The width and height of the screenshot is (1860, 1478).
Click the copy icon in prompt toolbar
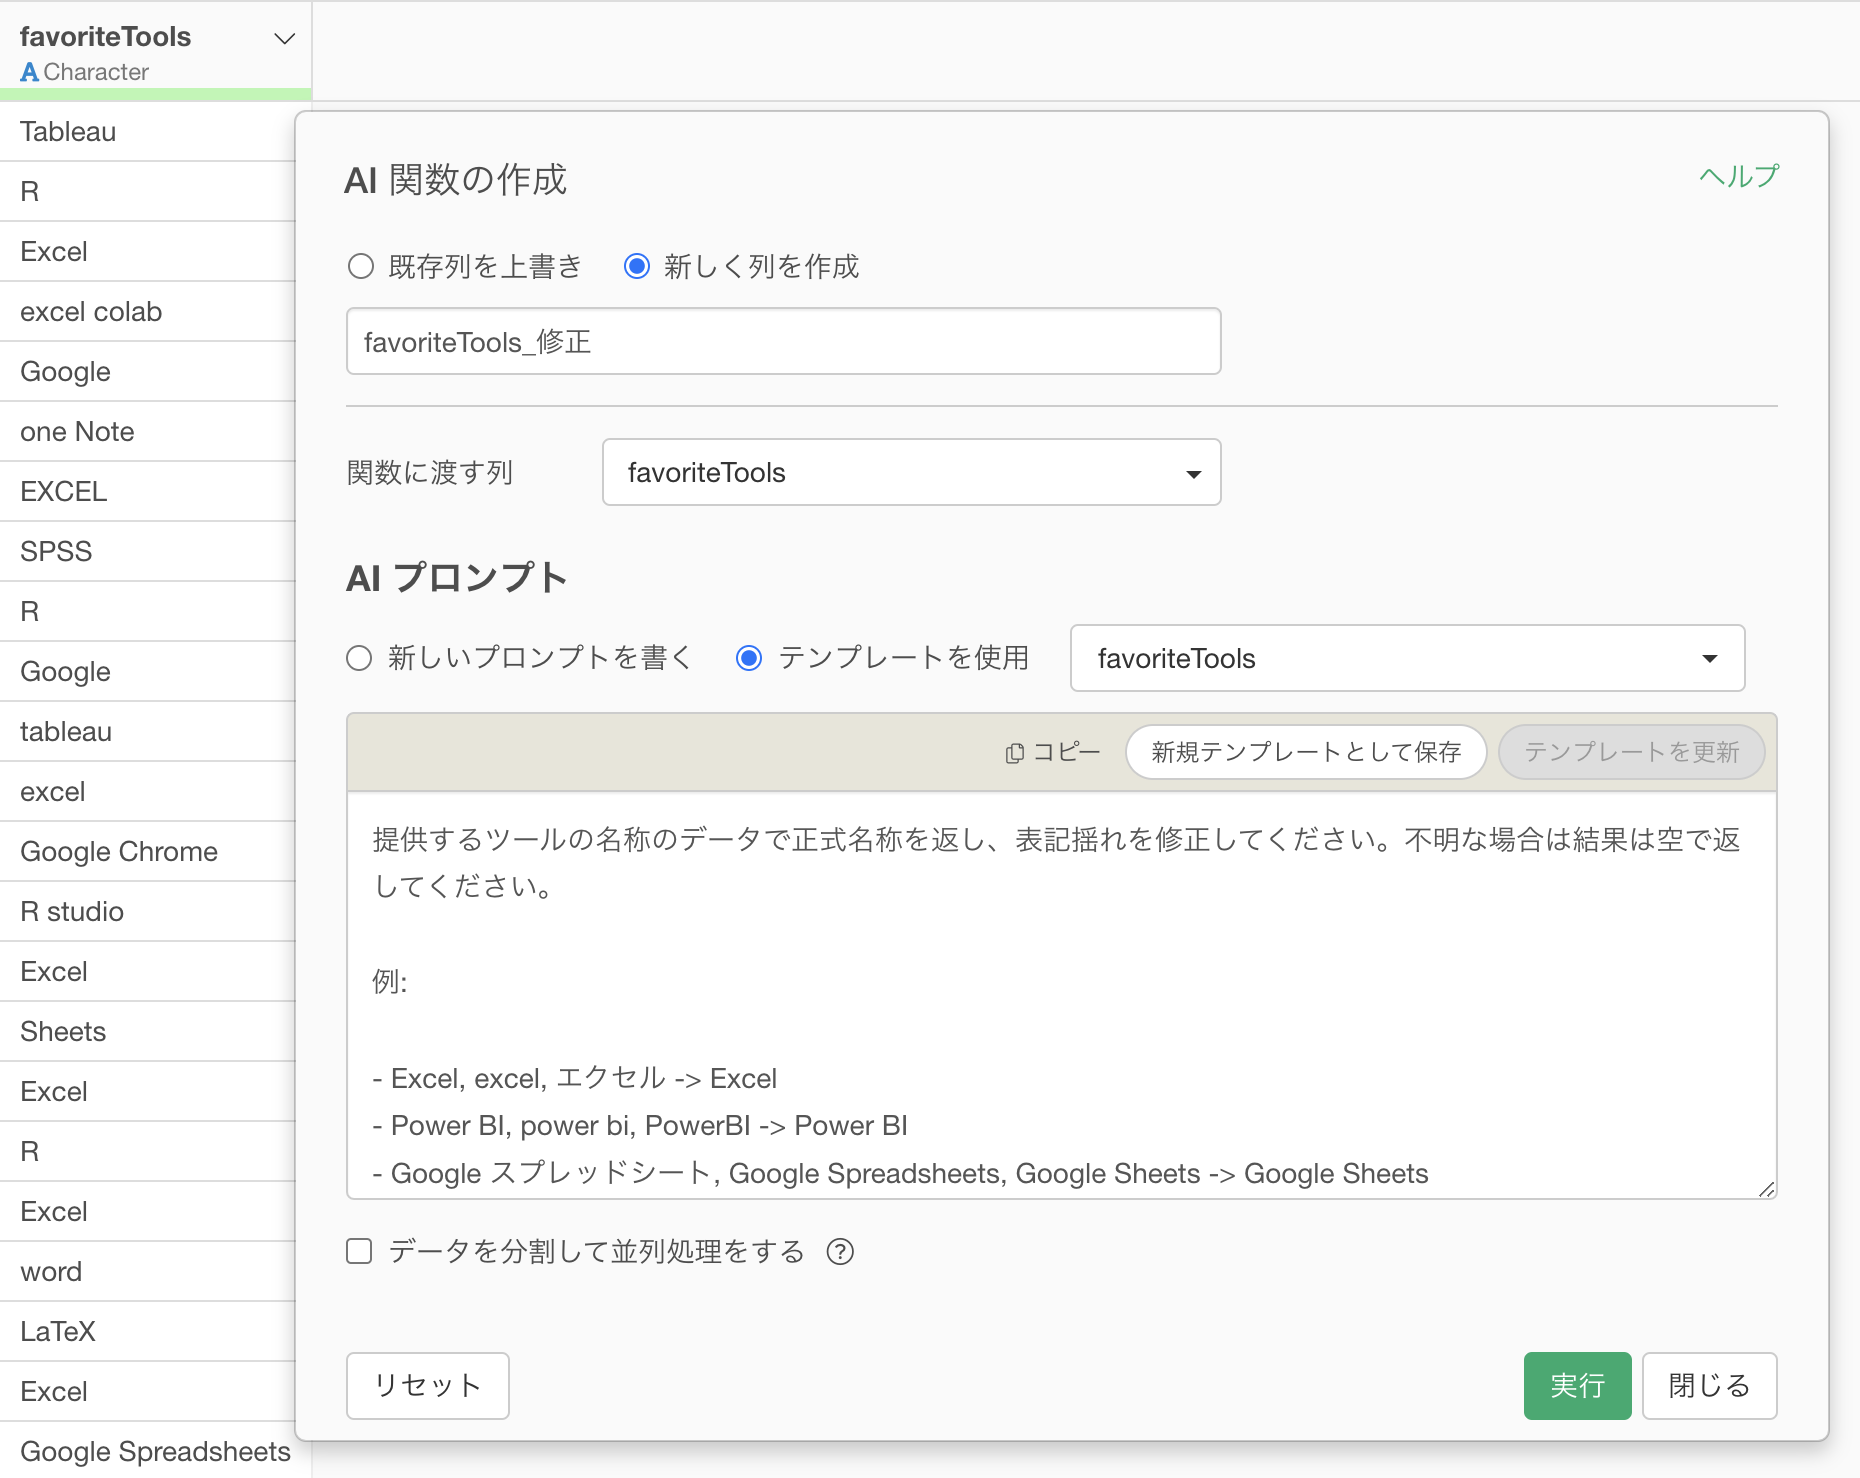pos(1015,753)
